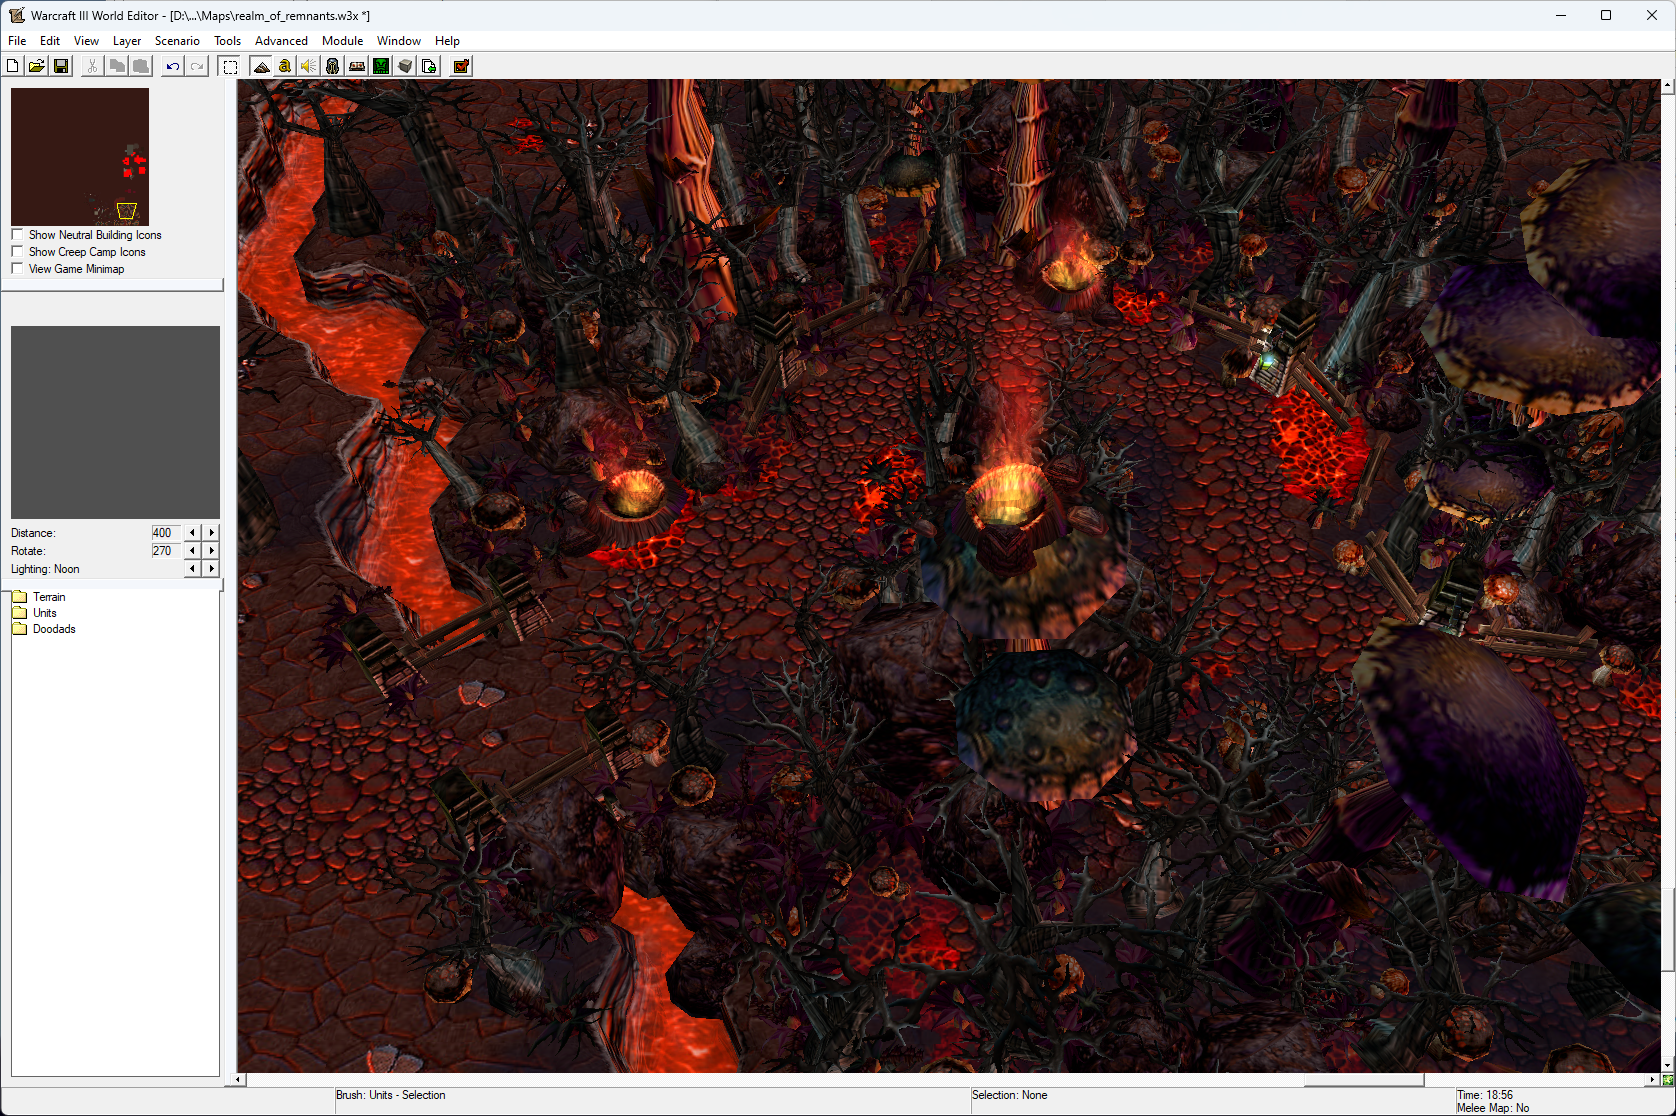The height and width of the screenshot is (1116, 1676).
Task: Open the Window menu
Action: click(x=398, y=41)
